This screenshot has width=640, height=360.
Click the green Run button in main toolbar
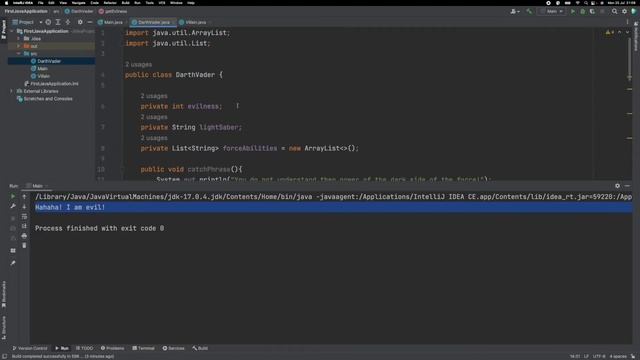(573, 11)
